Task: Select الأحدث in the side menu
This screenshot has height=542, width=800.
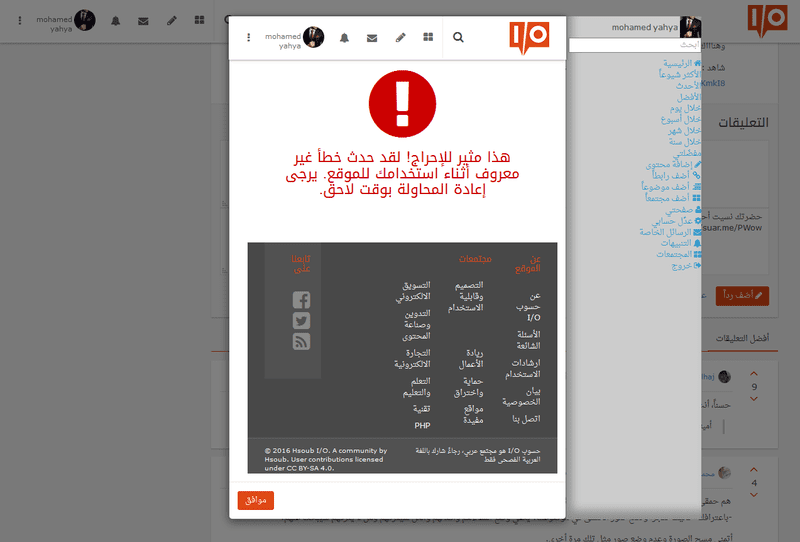Action: click(689, 86)
